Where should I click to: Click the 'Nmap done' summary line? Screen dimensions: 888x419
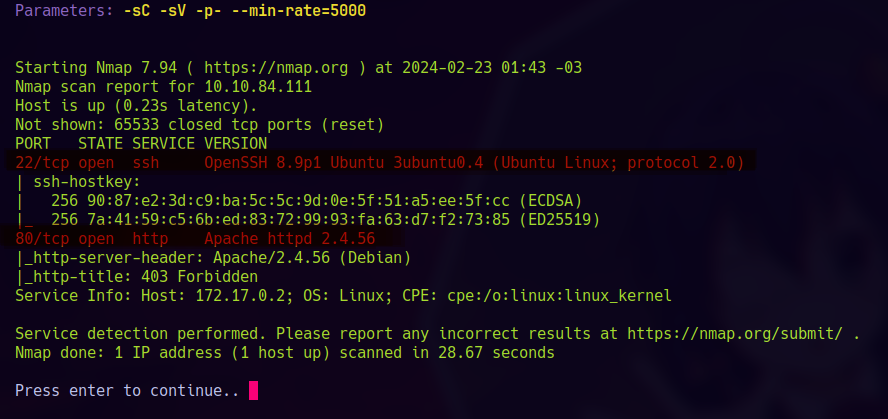click(285, 353)
